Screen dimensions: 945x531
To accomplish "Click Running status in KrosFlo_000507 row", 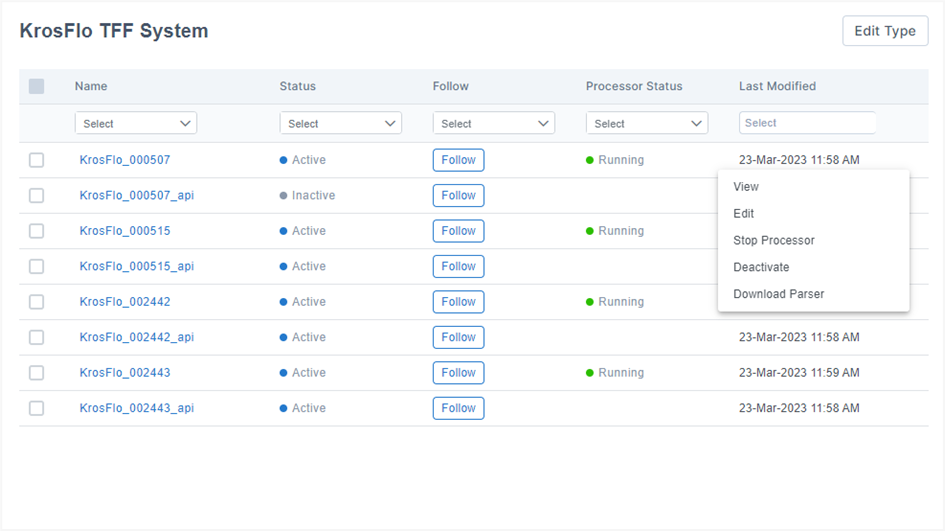I will coord(615,160).
